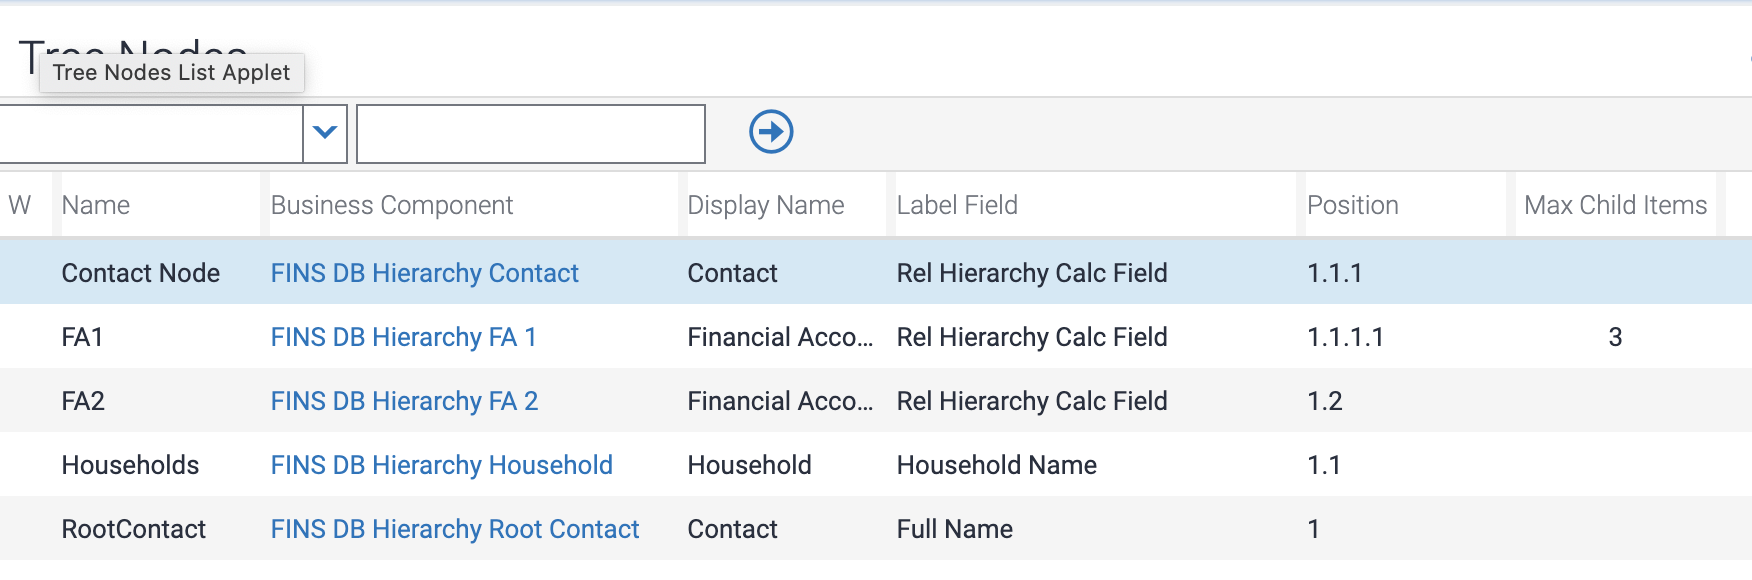
Task: Click the query field combo box text area
Action: pos(150,134)
